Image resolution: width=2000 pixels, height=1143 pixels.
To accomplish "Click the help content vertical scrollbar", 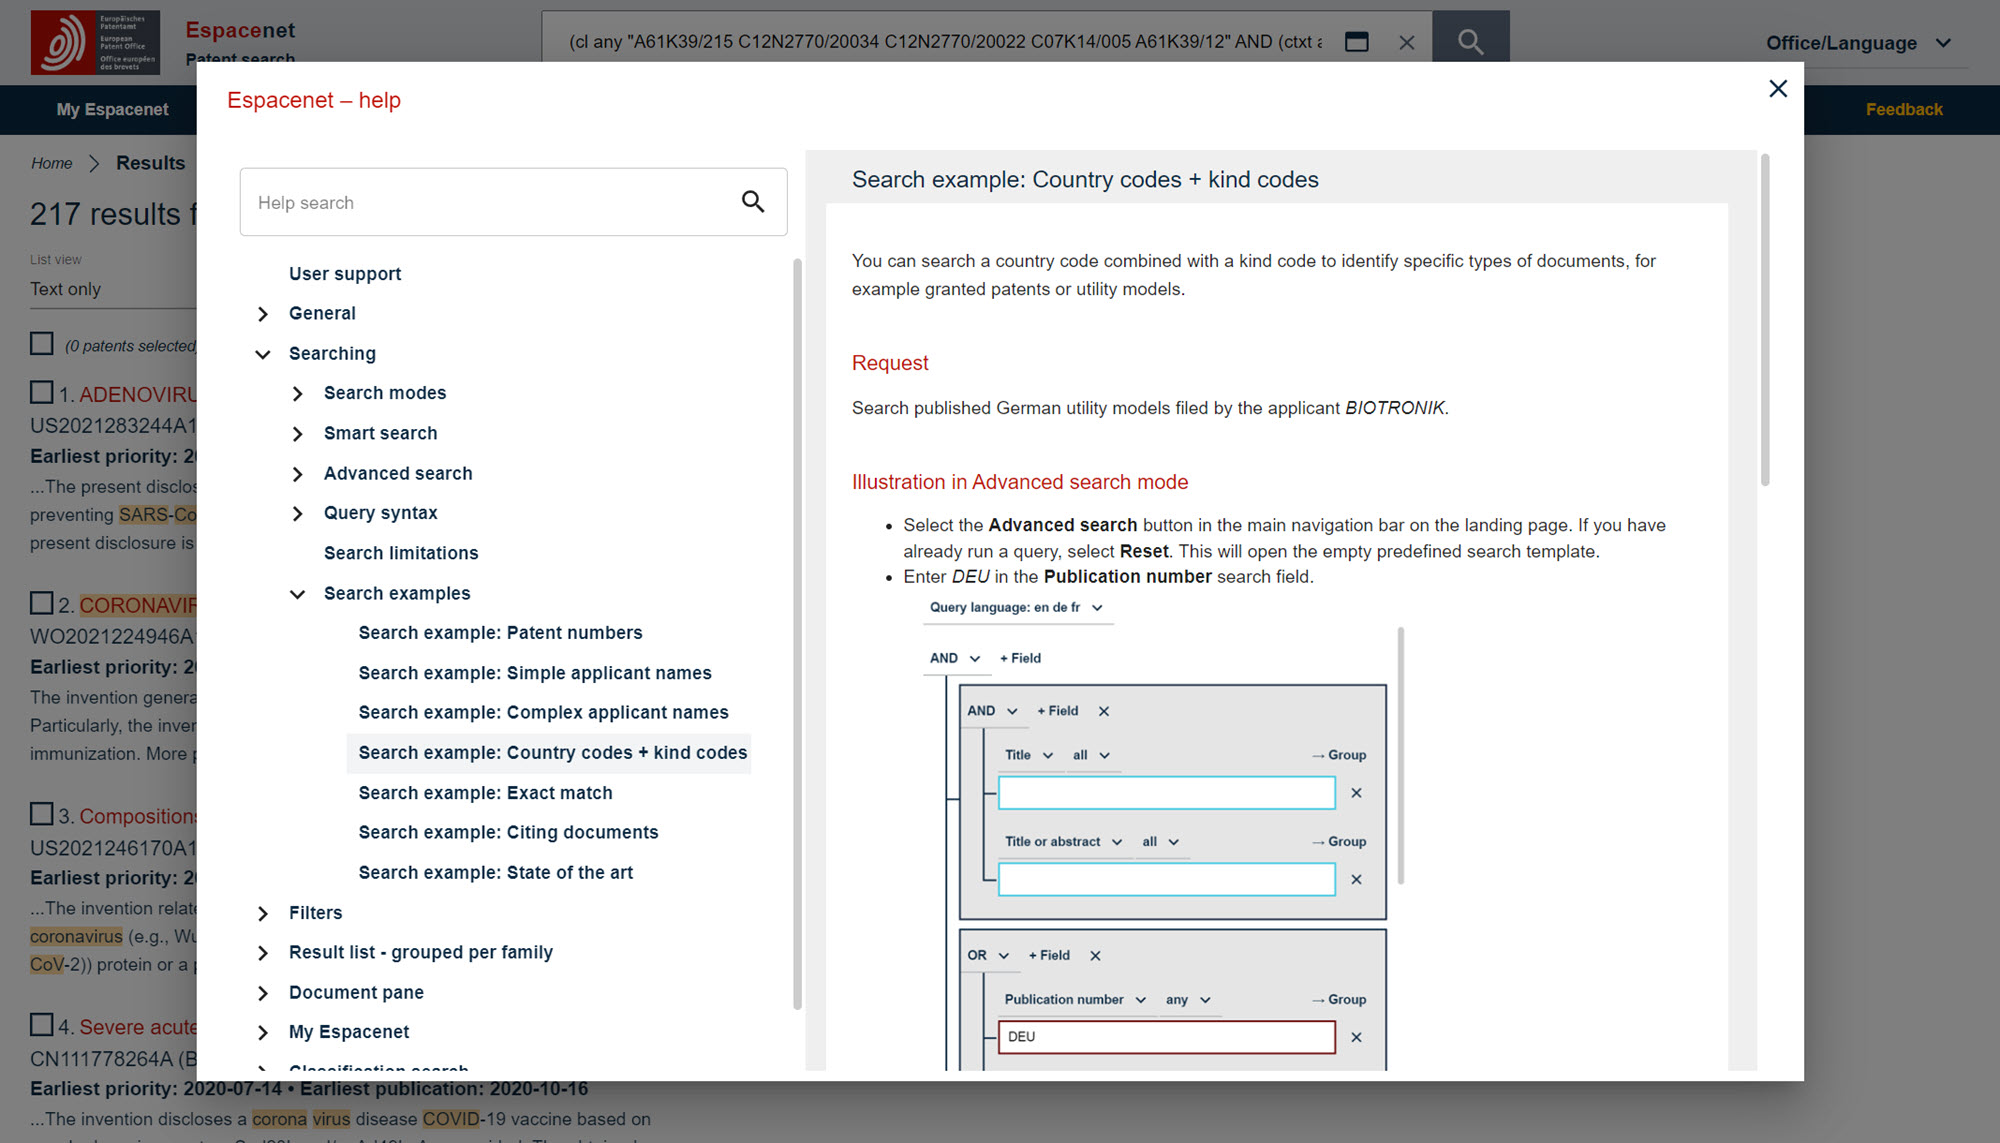I will pyautogui.click(x=1765, y=320).
